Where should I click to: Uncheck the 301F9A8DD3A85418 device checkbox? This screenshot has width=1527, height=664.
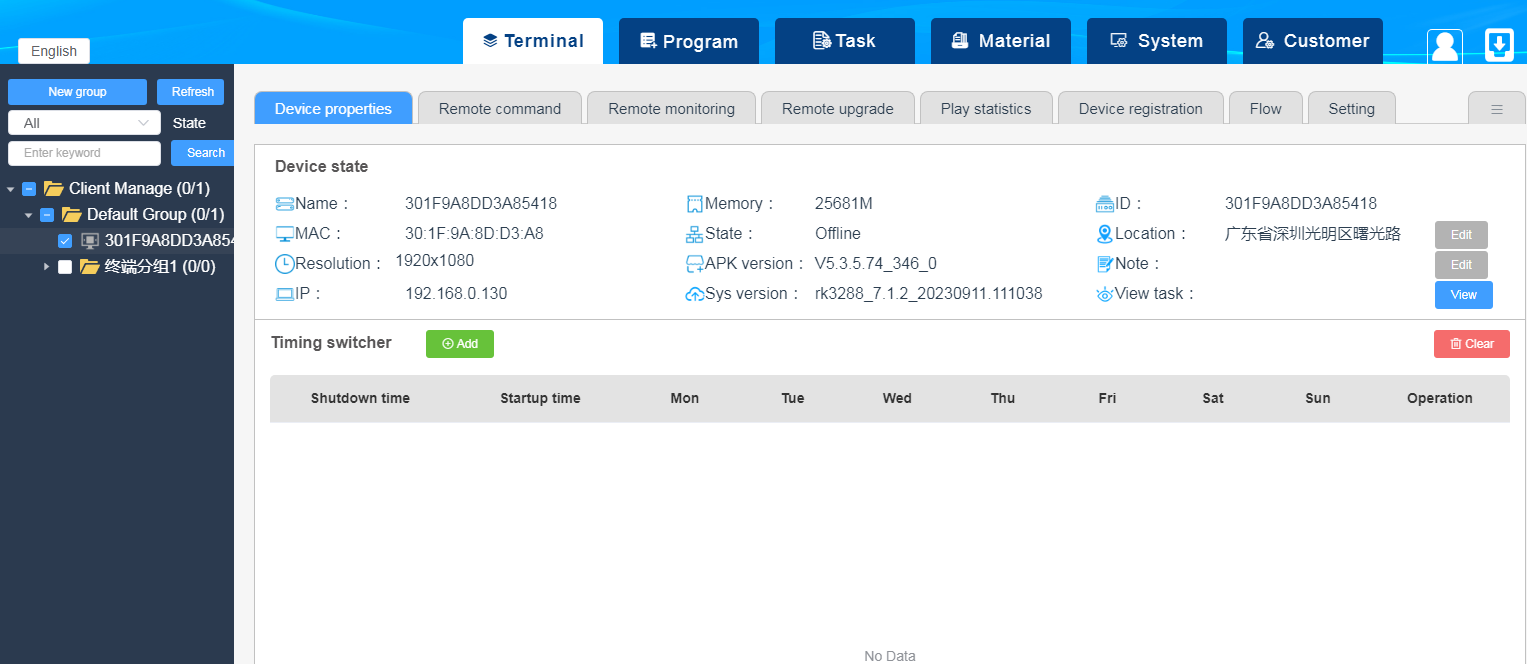pyautogui.click(x=65, y=240)
